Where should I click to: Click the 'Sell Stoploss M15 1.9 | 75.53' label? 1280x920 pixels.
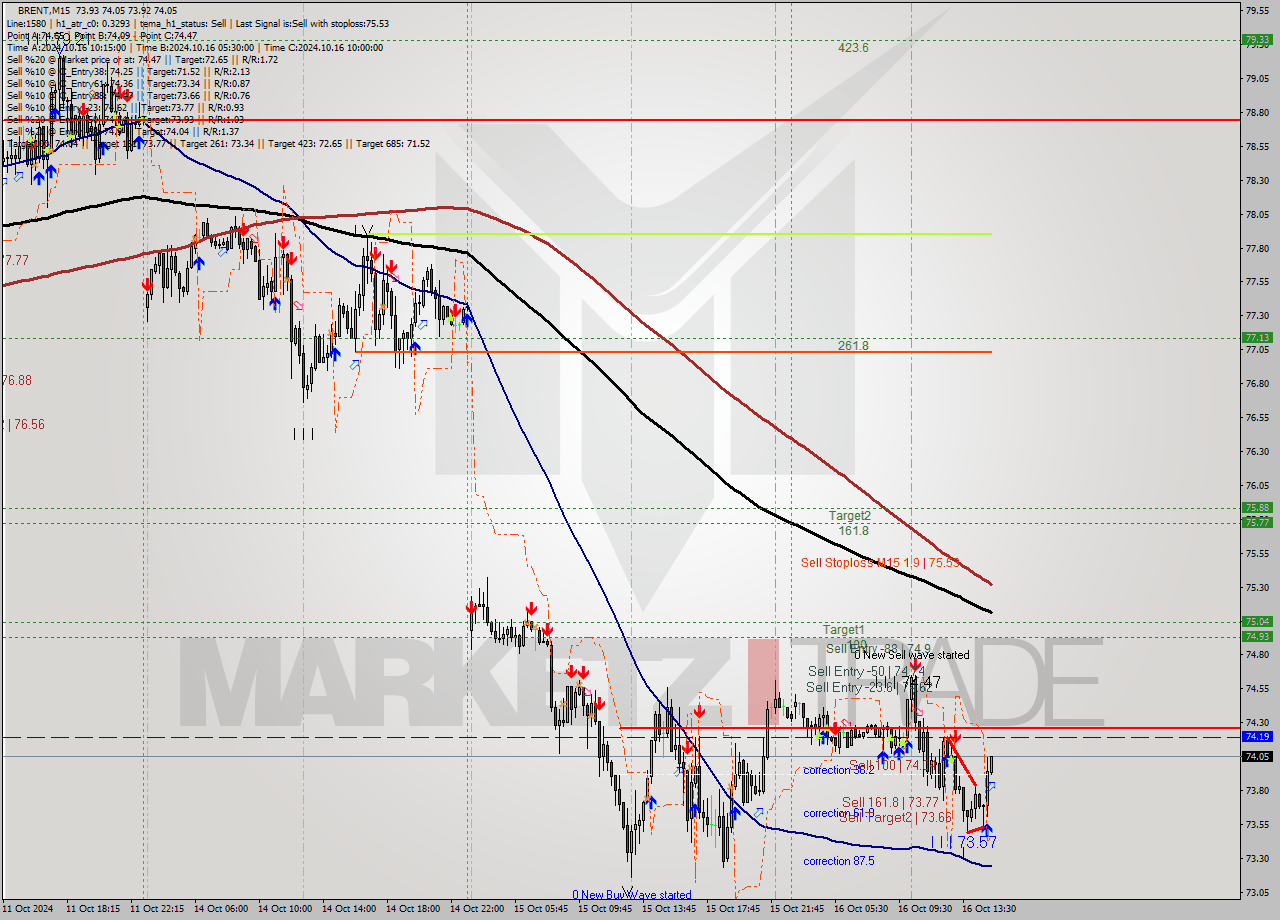(x=880, y=563)
